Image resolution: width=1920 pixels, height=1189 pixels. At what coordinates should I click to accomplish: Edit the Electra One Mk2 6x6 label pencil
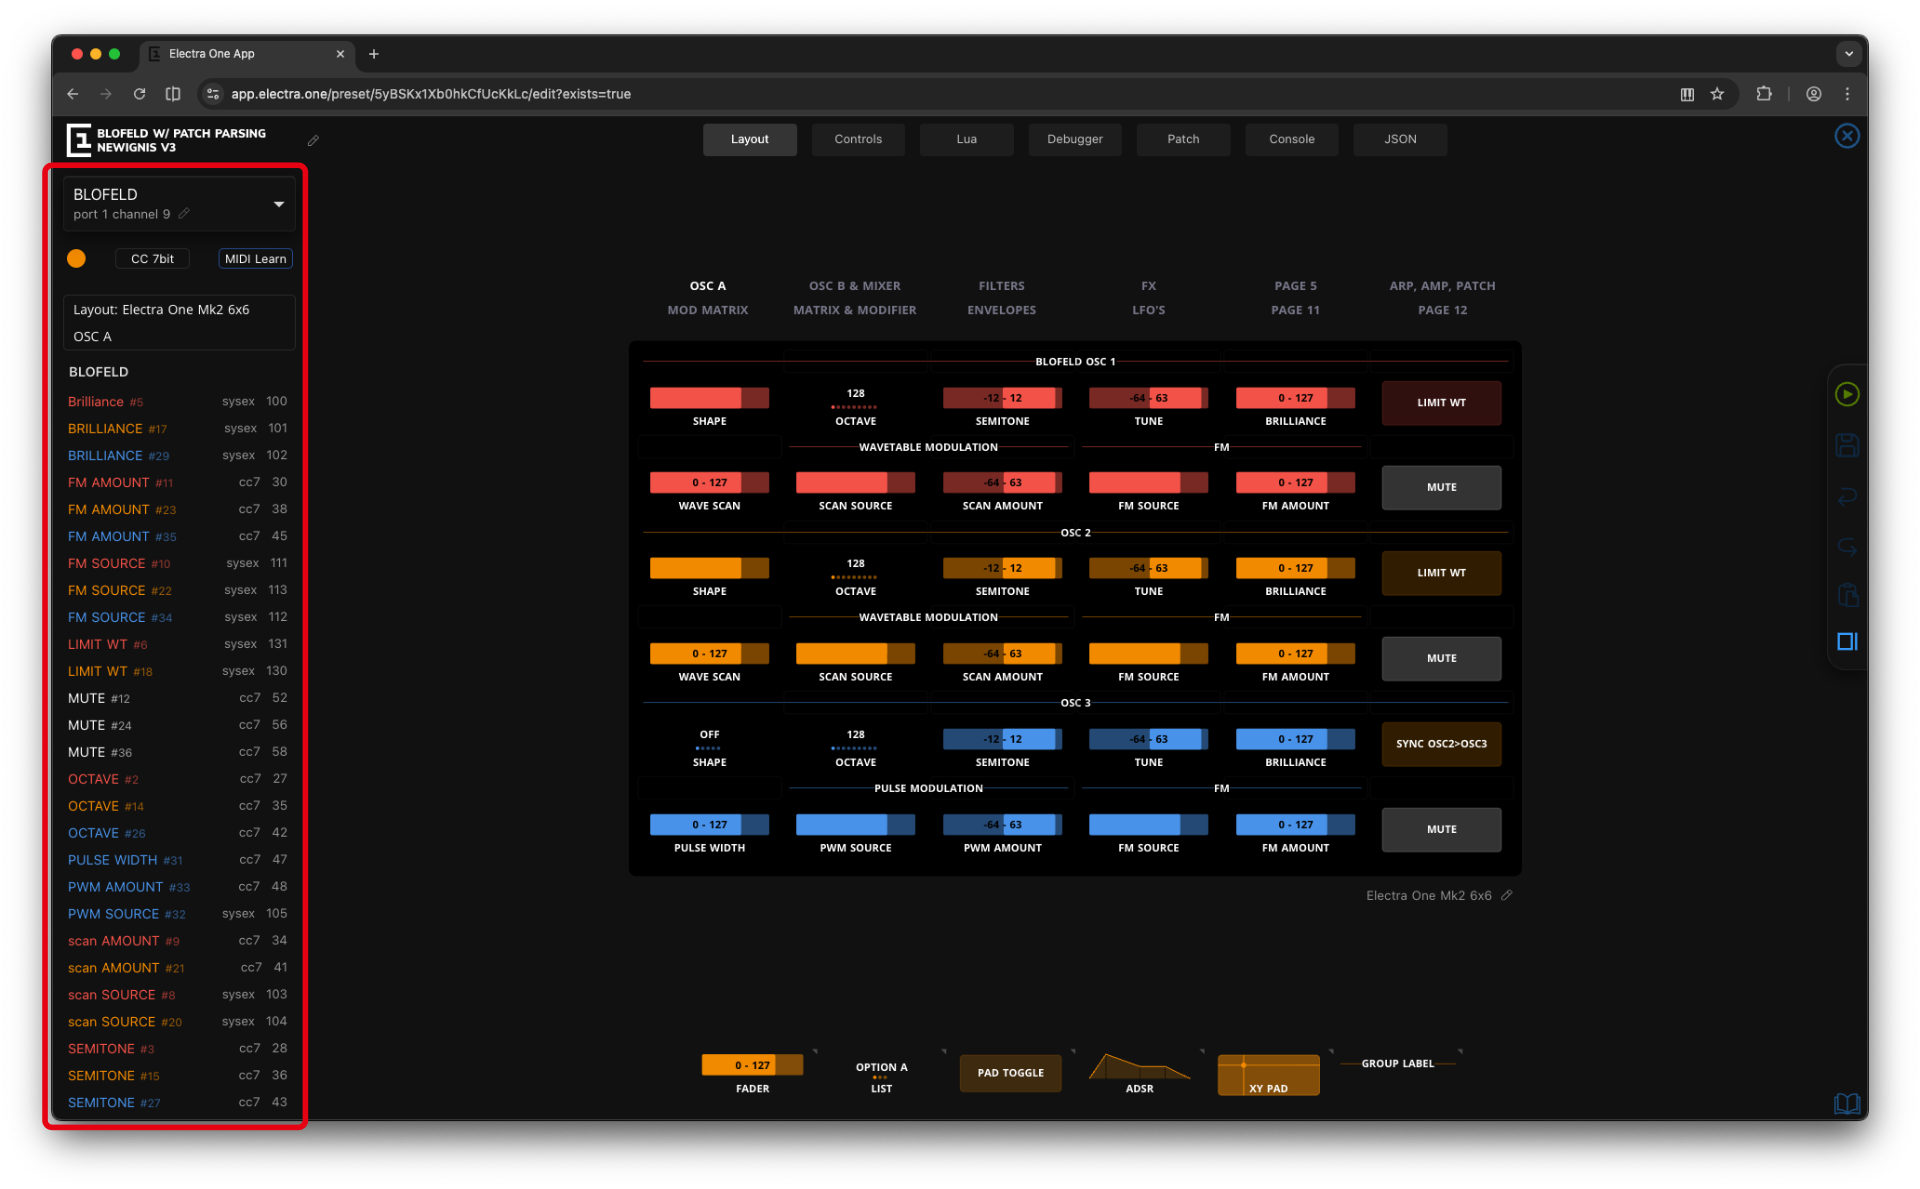coord(1507,895)
